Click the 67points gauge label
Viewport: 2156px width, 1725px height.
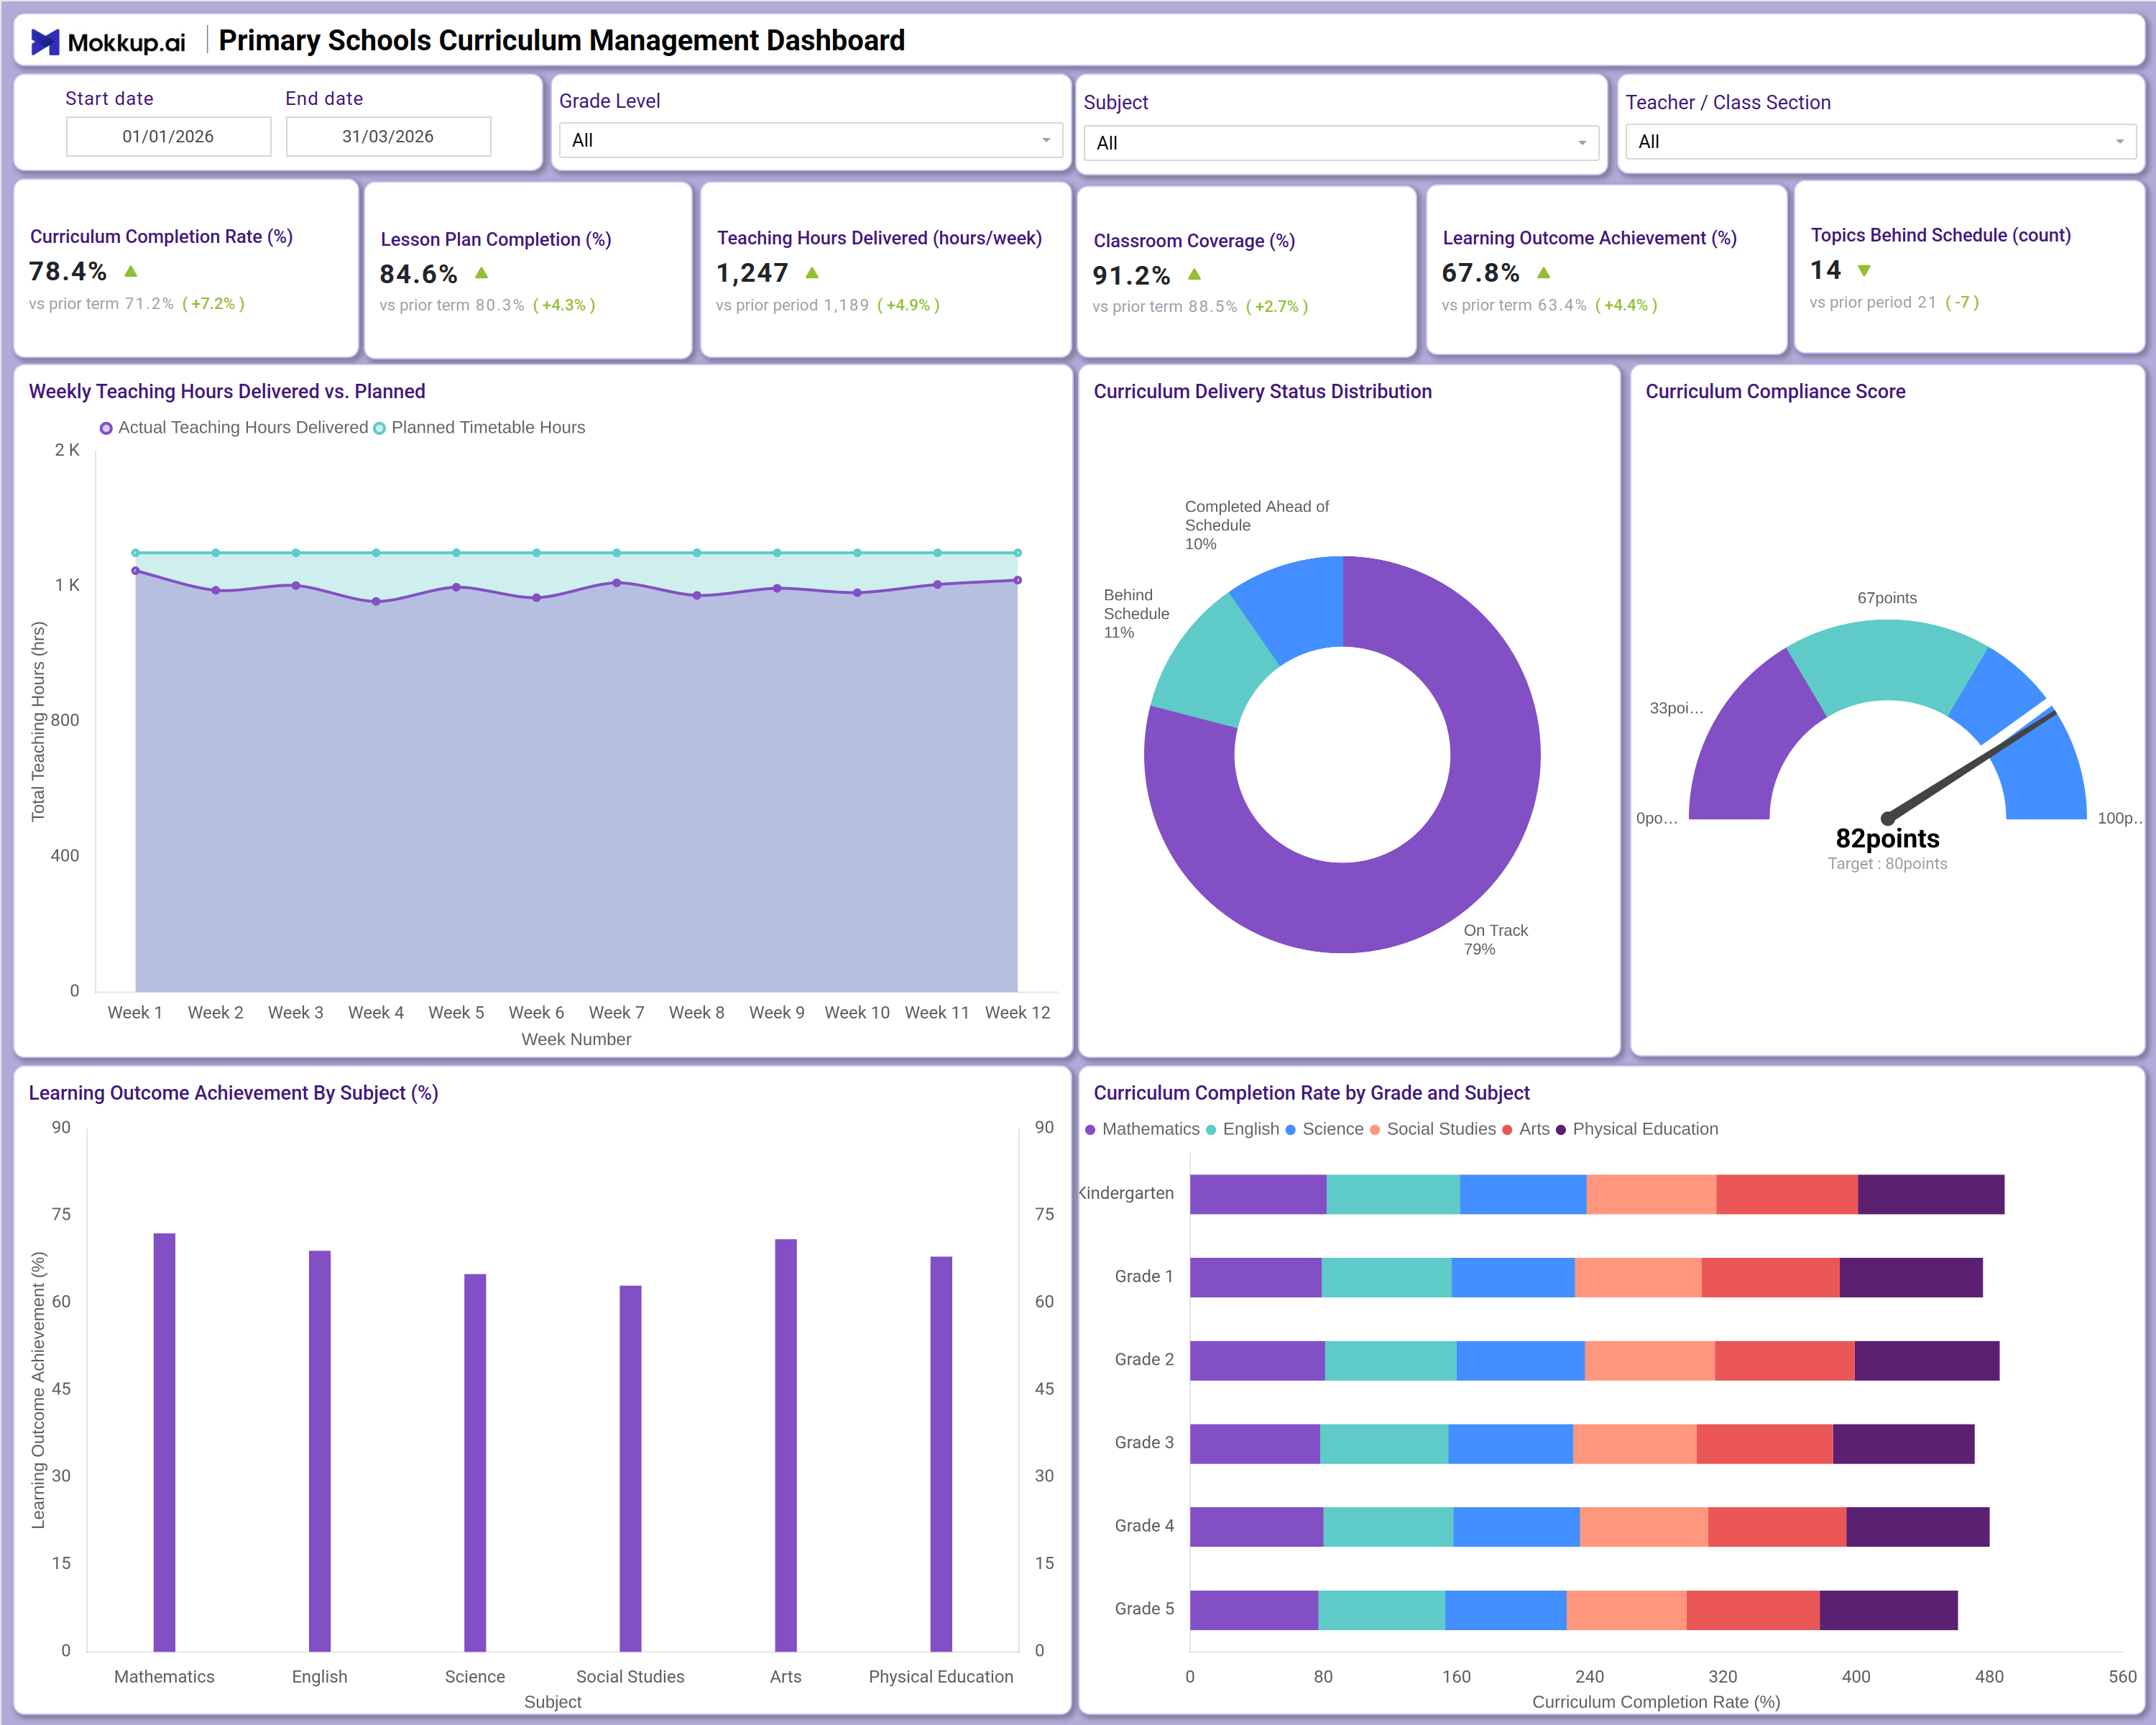coord(1887,598)
